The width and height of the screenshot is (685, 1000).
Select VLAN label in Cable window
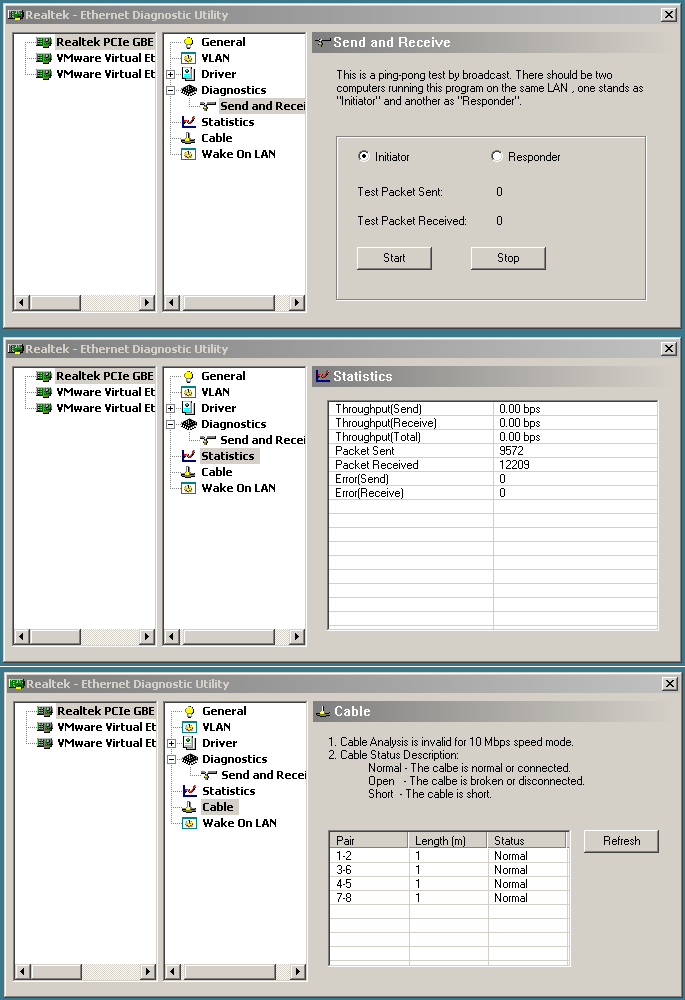click(216, 727)
